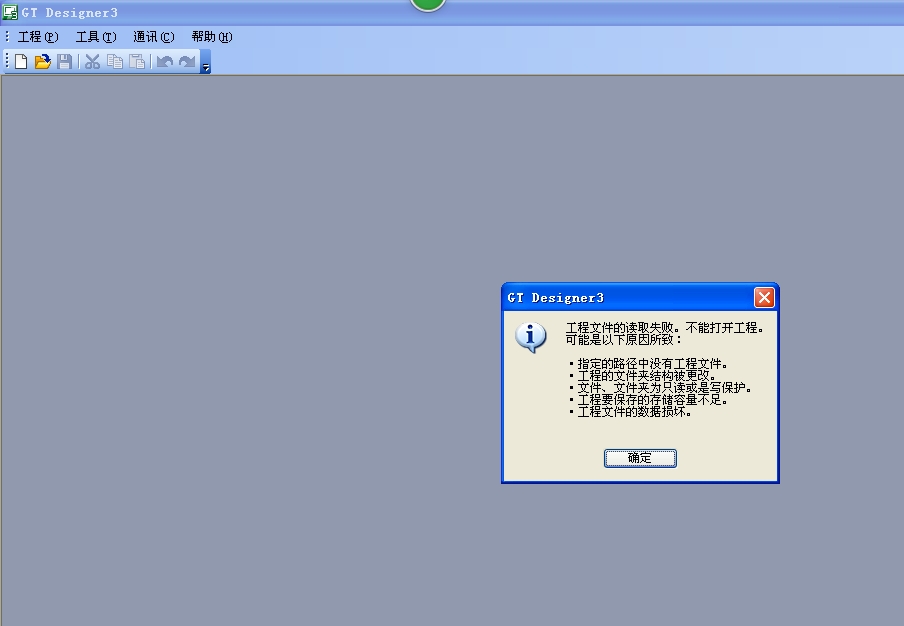Confirm the error with the 确定 button
The height and width of the screenshot is (626, 904).
(x=640, y=458)
